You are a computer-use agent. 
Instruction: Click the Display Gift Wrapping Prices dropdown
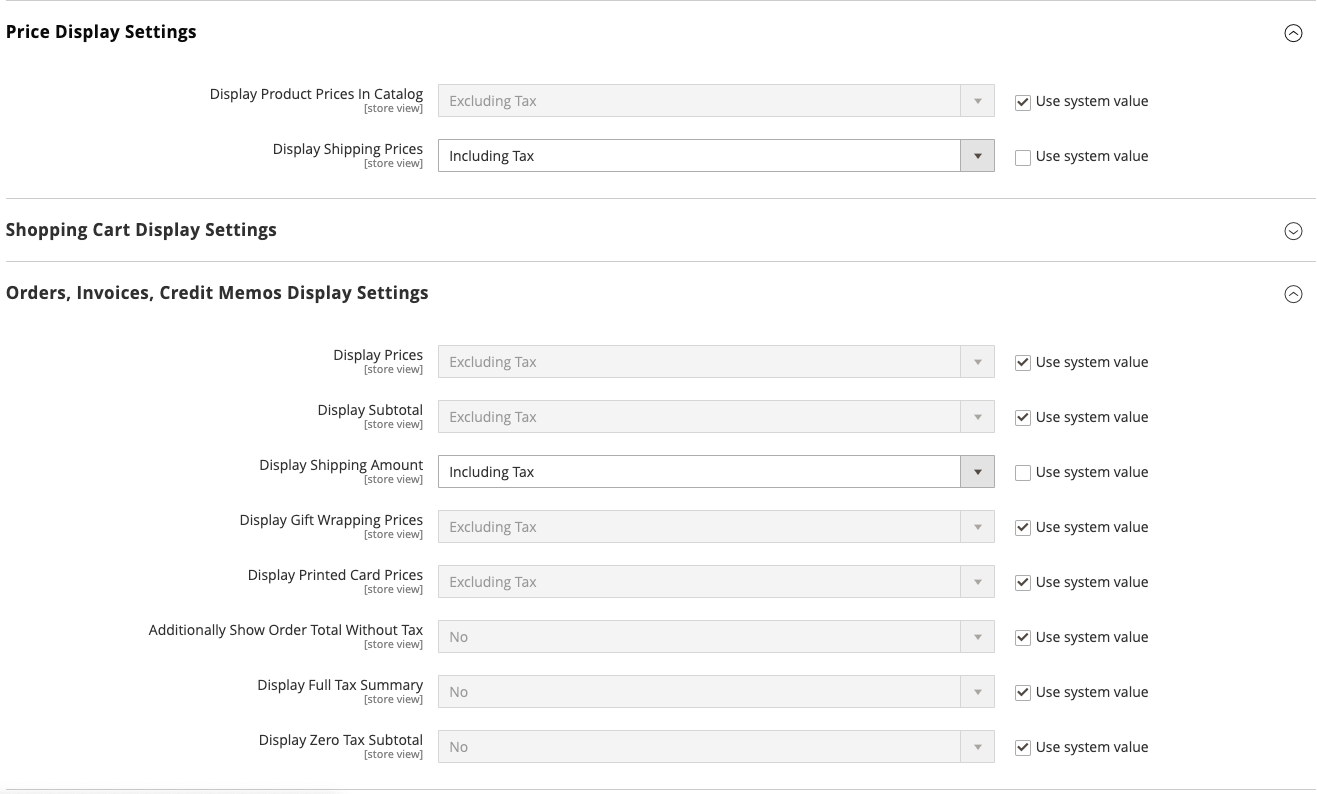coord(716,527)
